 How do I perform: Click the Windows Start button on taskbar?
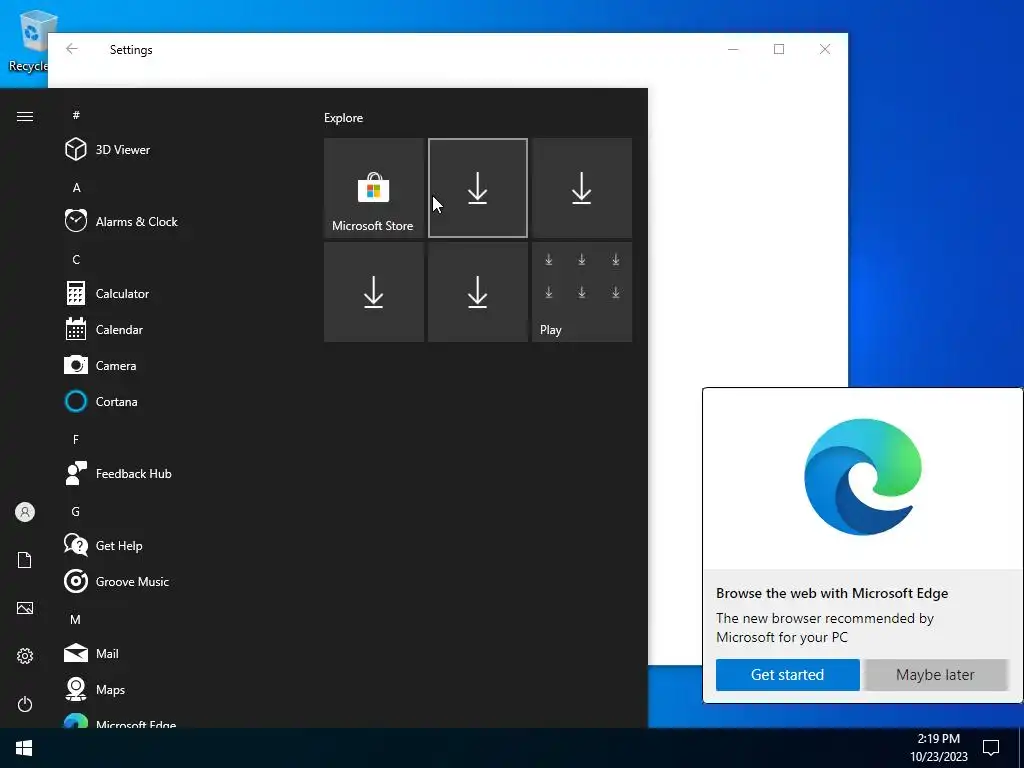point(24,748)
